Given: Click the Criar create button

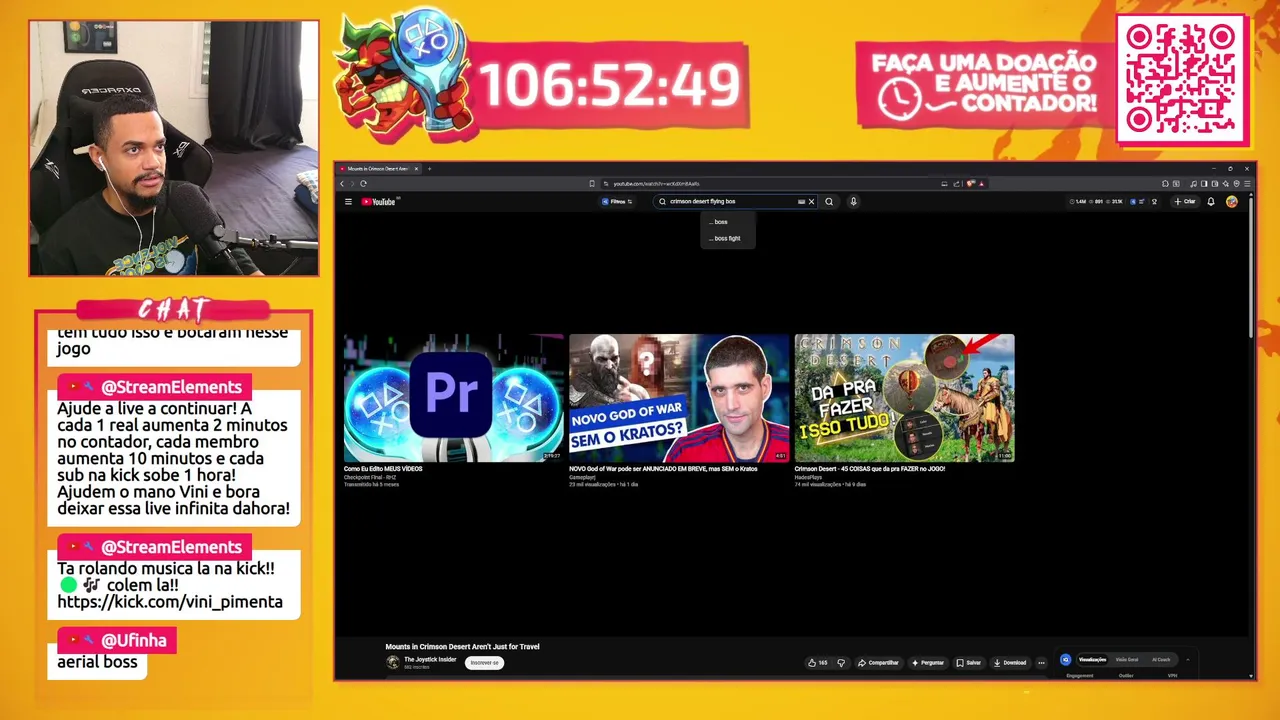Looking at the screenshot, I should 1185,202.
